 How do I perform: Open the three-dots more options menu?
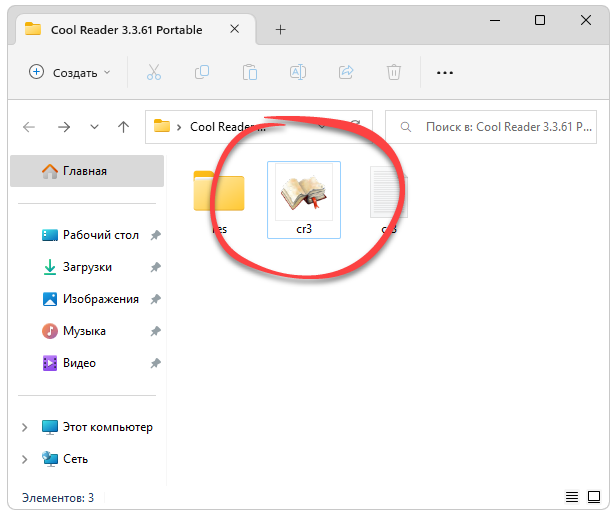(445, 72)
